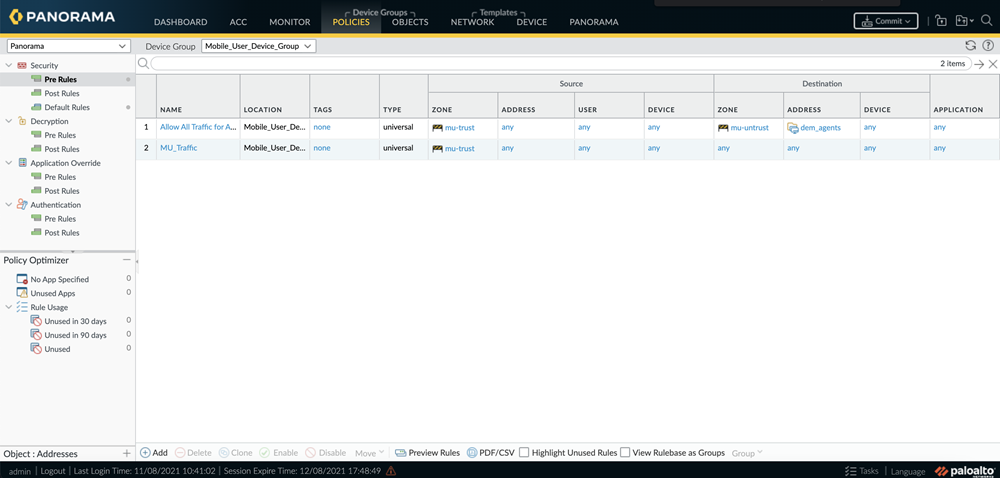Toggle View Rulebase as Groups checkbox
Viewport: 1000px width, 478px height.
click(625, 453)
